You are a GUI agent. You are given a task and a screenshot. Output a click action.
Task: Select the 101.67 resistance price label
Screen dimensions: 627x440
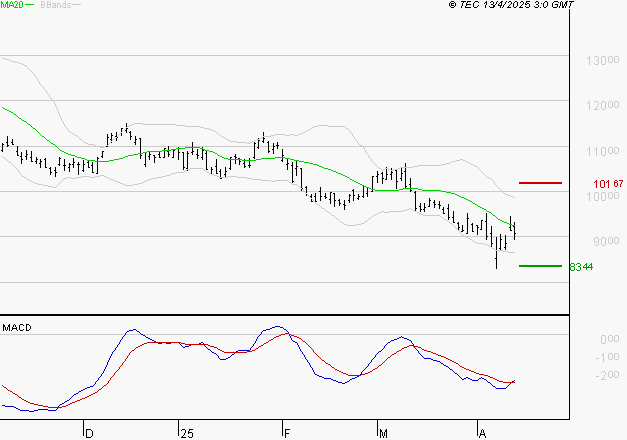click(608, 184)
